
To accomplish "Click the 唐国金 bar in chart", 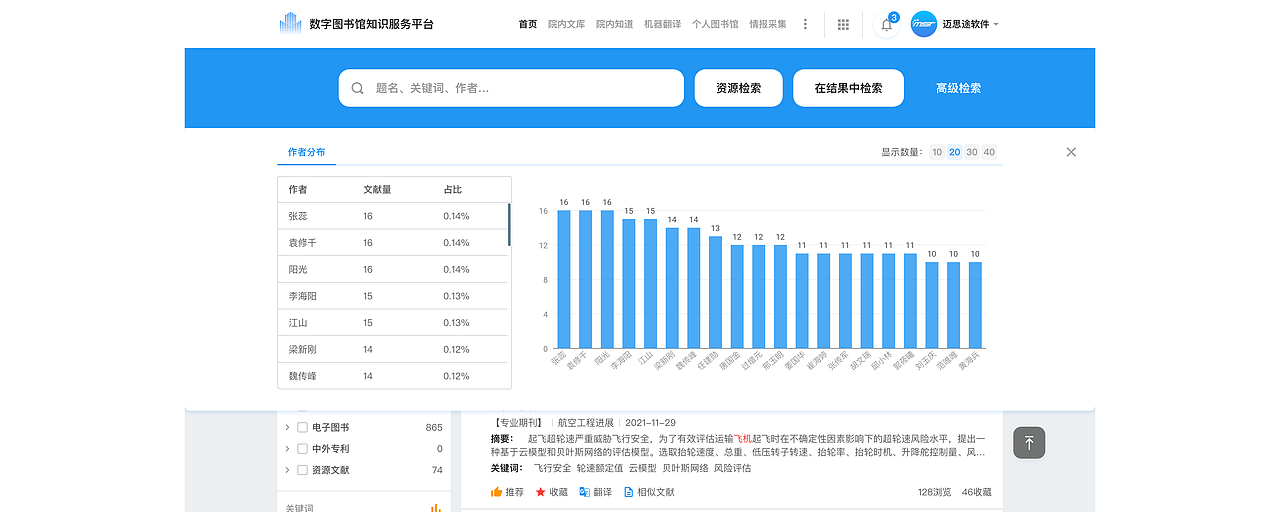I will [737, 297].
